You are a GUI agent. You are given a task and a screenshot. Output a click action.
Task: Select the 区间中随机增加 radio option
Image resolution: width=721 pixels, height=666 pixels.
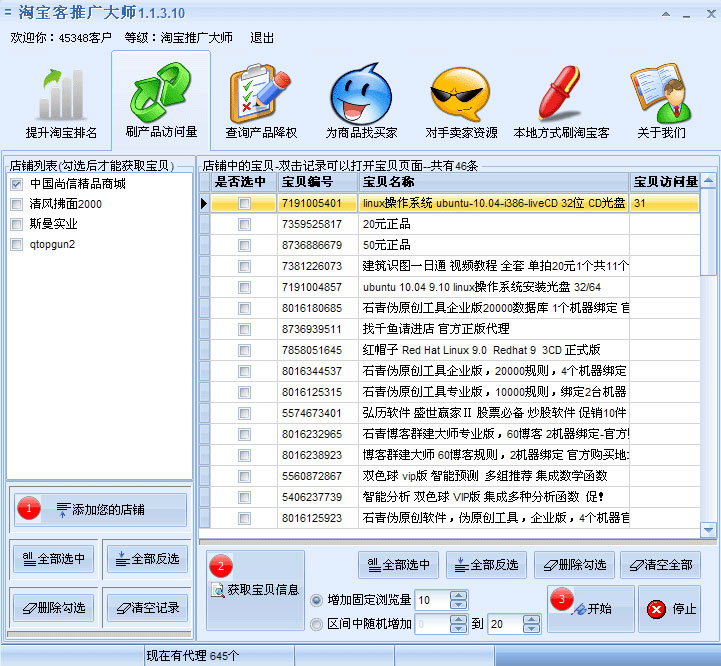pos(317,624)
